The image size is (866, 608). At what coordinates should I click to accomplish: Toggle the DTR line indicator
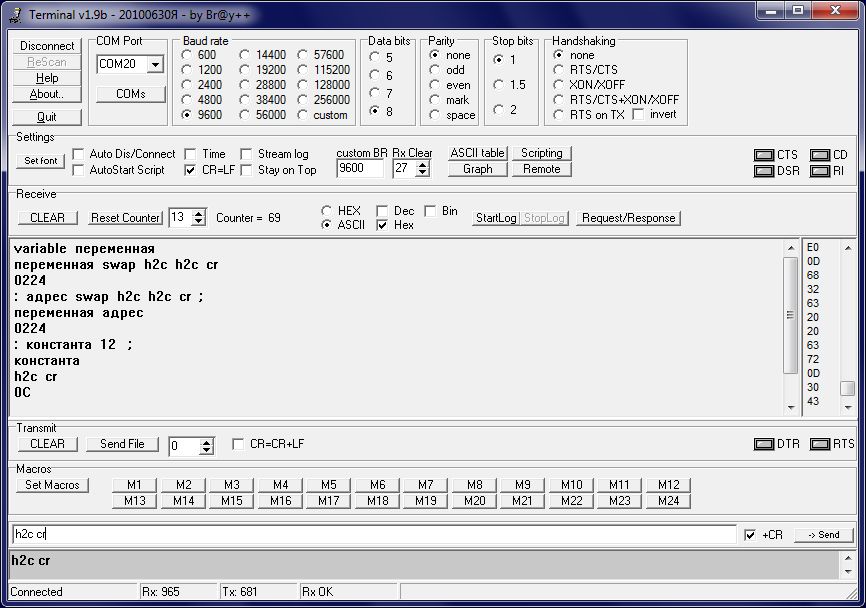point(764,444)
